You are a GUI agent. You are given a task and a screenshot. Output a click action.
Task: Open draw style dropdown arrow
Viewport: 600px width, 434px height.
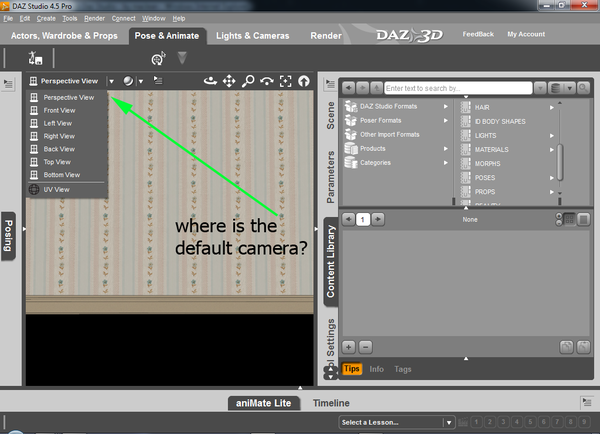point(141,81)
